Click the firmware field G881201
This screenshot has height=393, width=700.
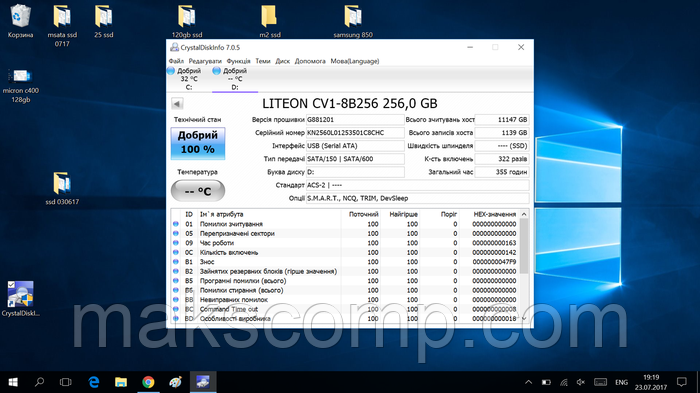pos(355,120)
